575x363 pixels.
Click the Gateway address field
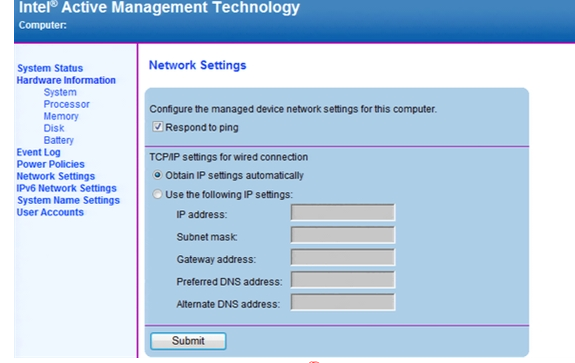coord(343,257)
